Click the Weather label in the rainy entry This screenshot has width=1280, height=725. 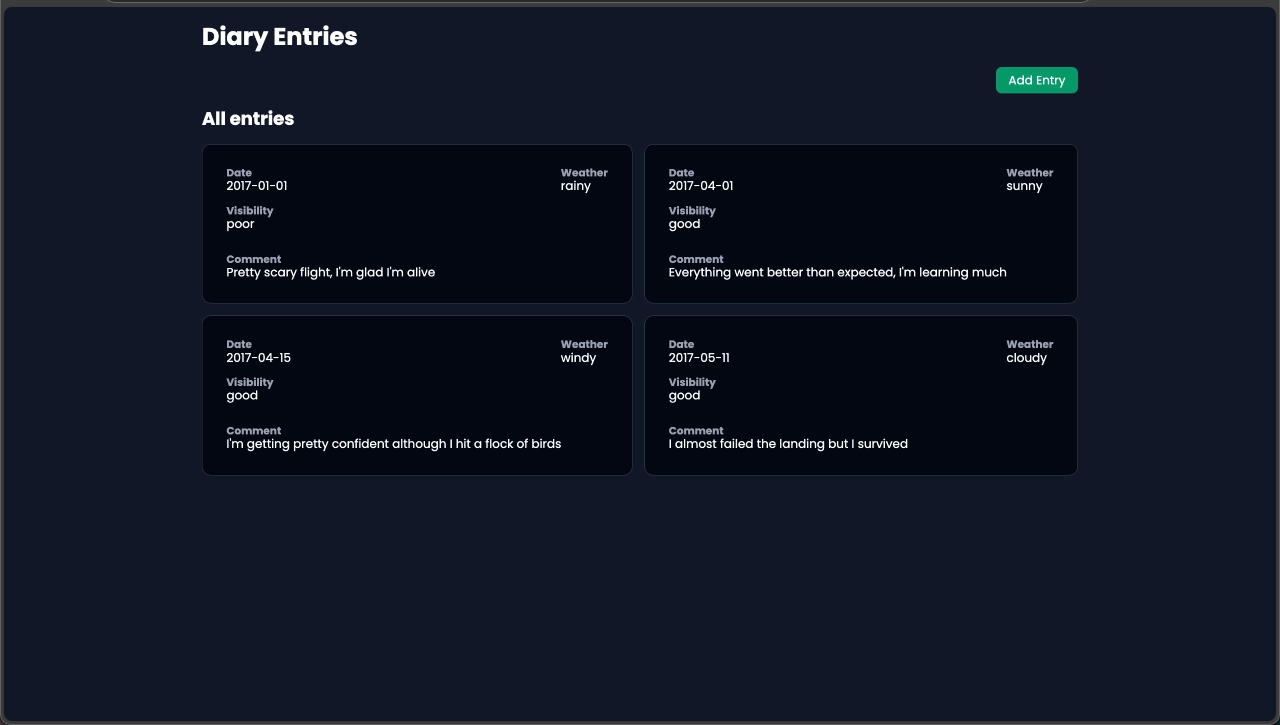coord(584,173)
